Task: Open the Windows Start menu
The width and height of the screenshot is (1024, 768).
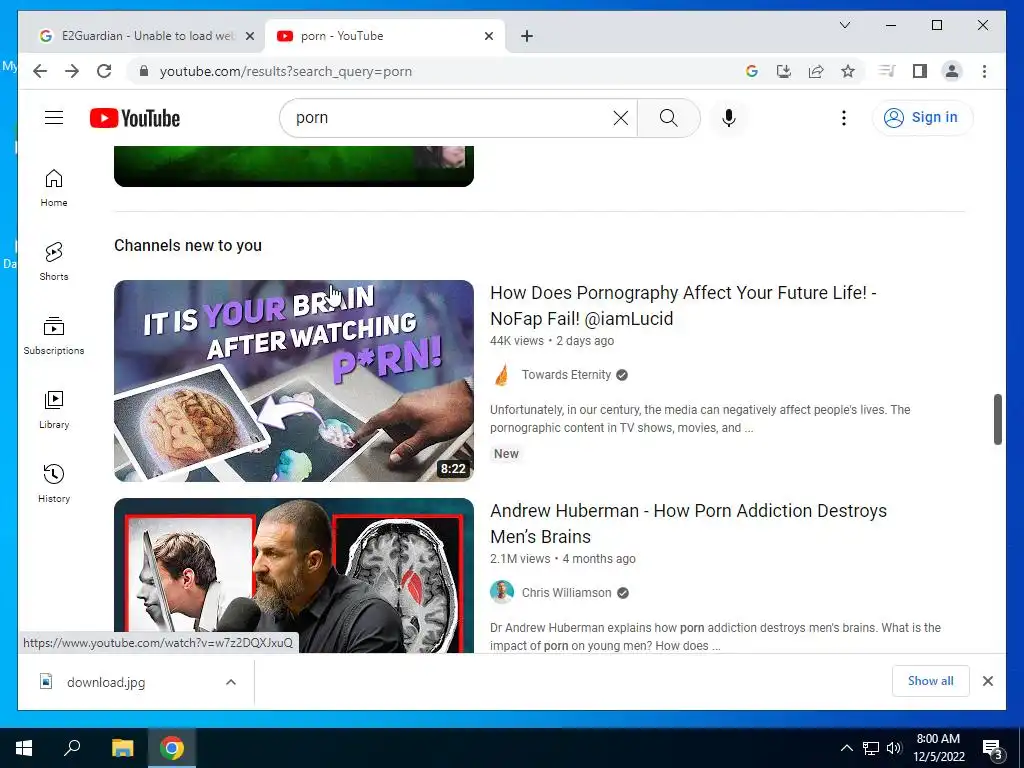Action: (x=24, y=748)
